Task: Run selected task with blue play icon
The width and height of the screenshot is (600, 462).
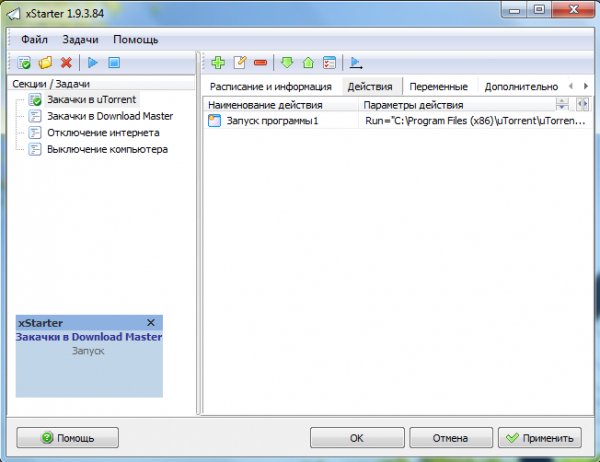Action: tap(93, 62)
